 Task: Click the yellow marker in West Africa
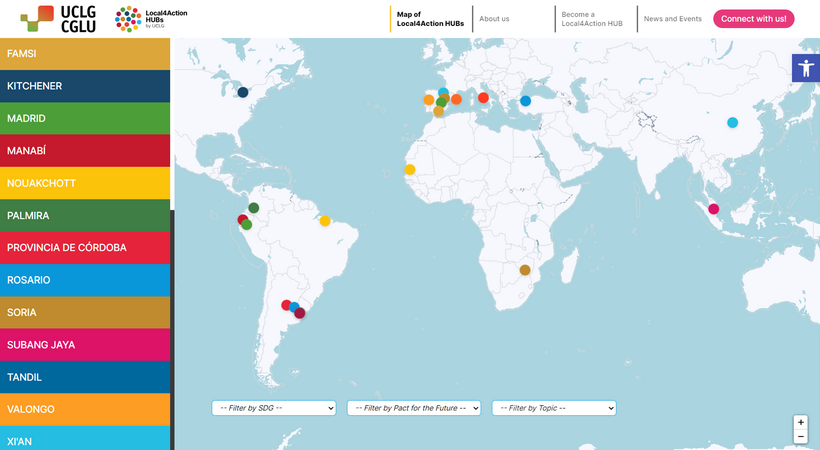click(x=409, y=170)
